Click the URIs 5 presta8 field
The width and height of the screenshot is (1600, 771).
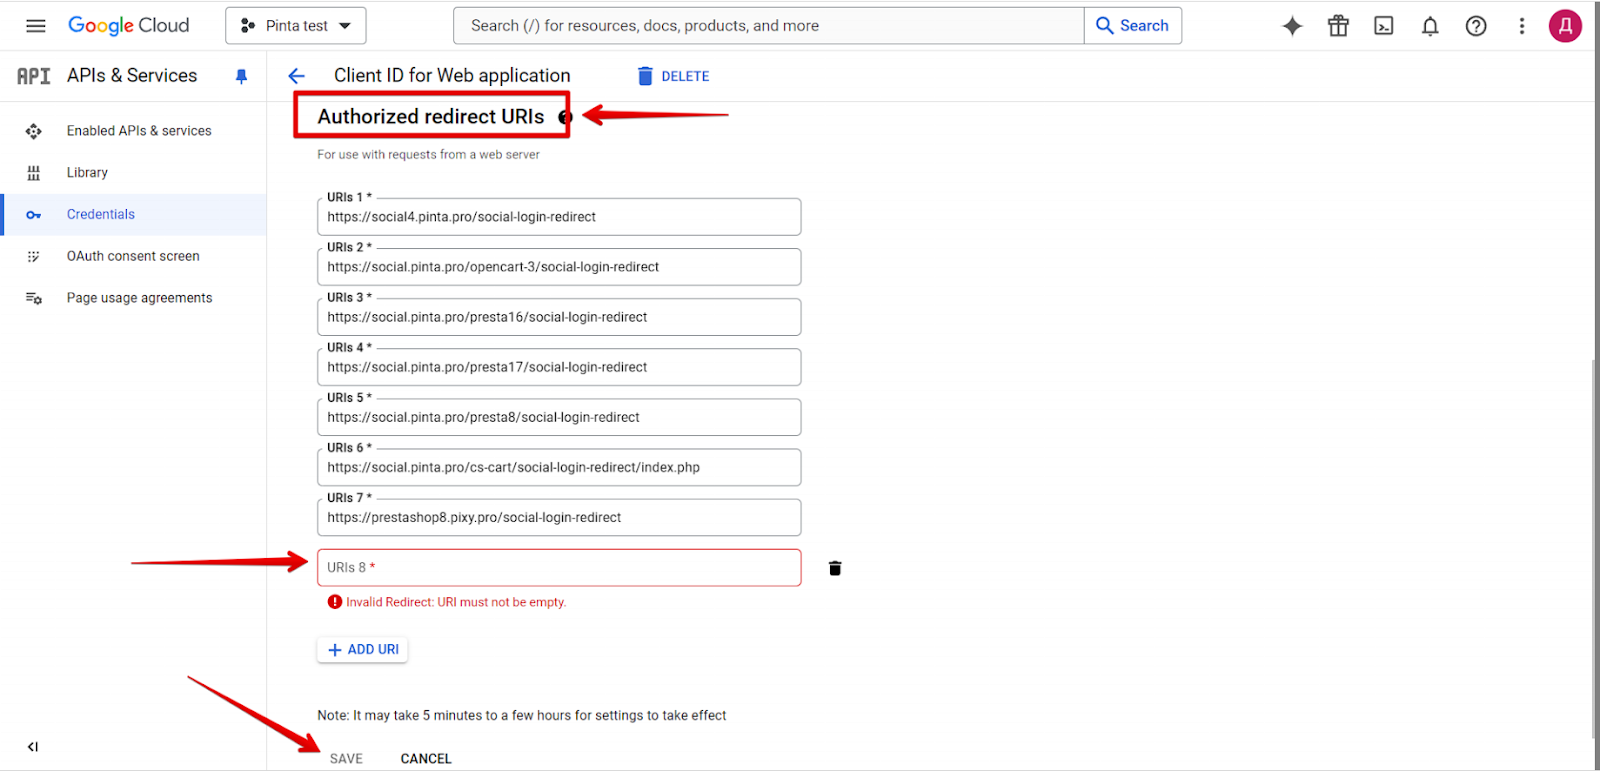[559, 417]
